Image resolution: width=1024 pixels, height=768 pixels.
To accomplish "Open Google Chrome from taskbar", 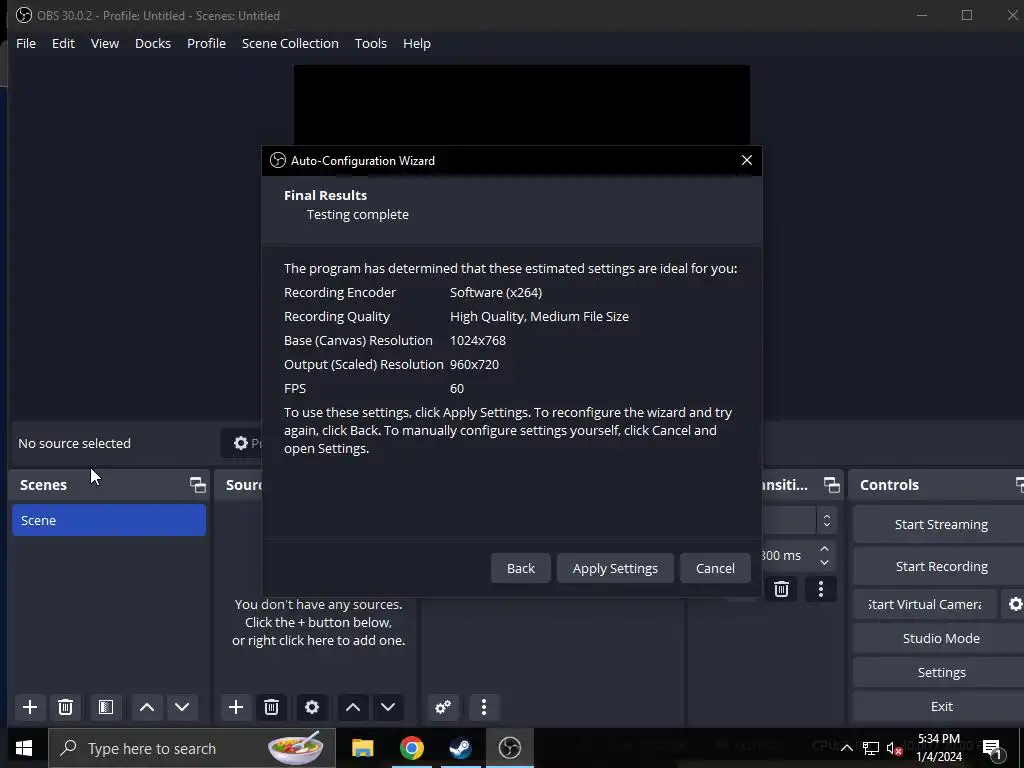I will click(x=411, y=748).
